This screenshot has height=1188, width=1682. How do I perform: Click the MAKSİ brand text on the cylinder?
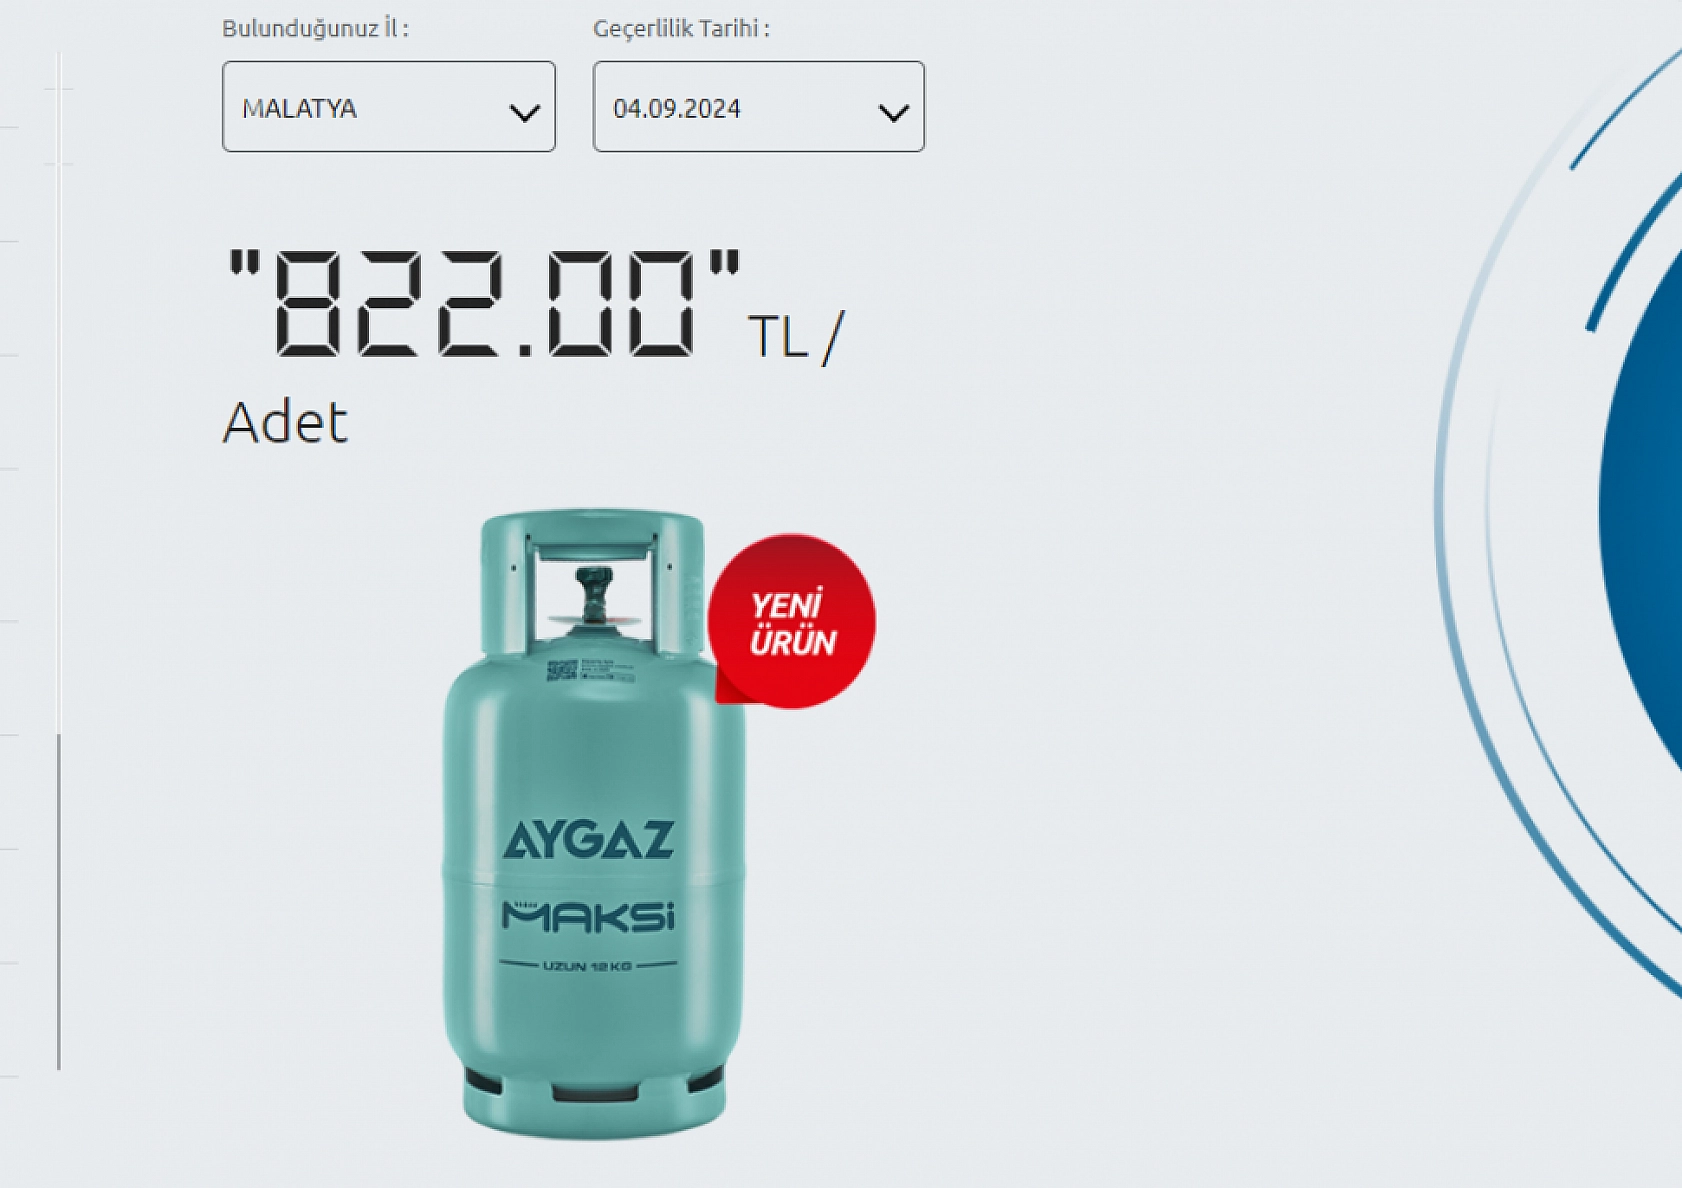pyautogui.click(x=588, y=917)
